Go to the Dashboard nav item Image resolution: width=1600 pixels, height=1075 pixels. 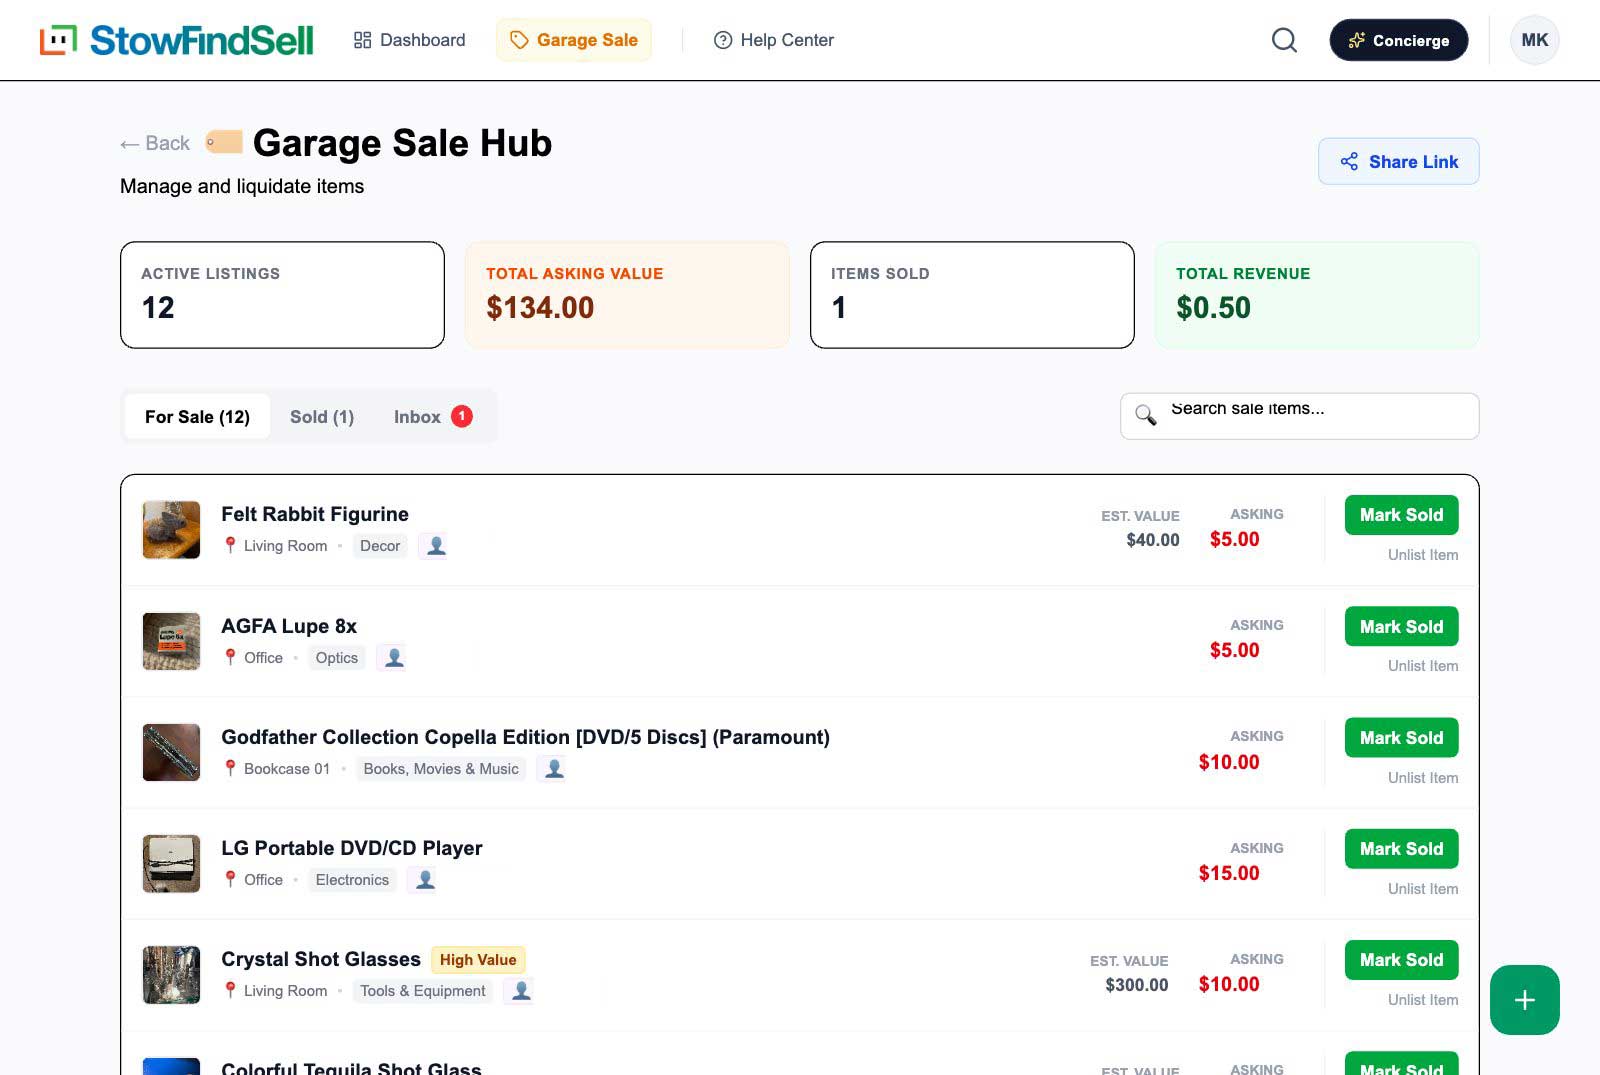(409, 40)
